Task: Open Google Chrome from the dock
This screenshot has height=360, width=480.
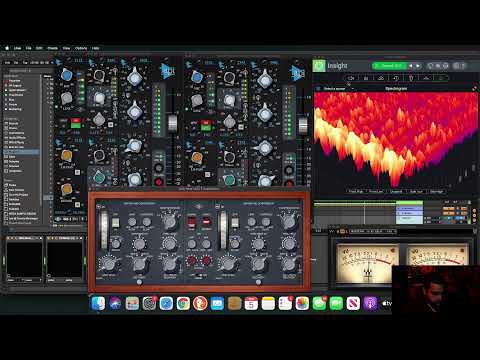Action: point(183,304)
